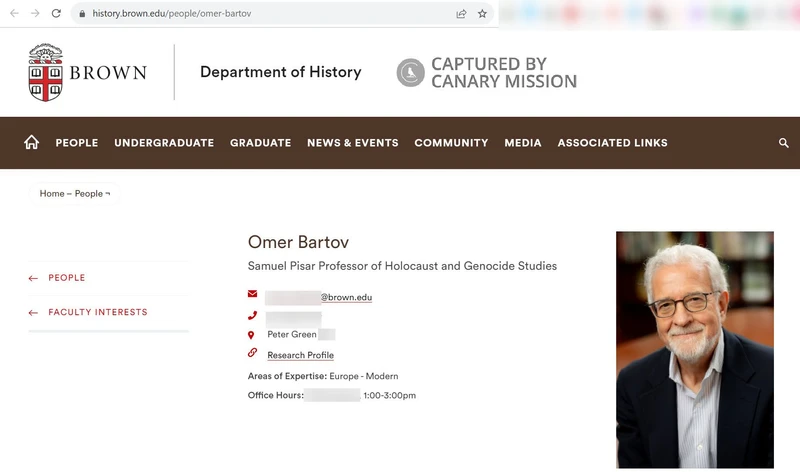Open the ASSOCIATED LINKS menu

tap(612, 143)
